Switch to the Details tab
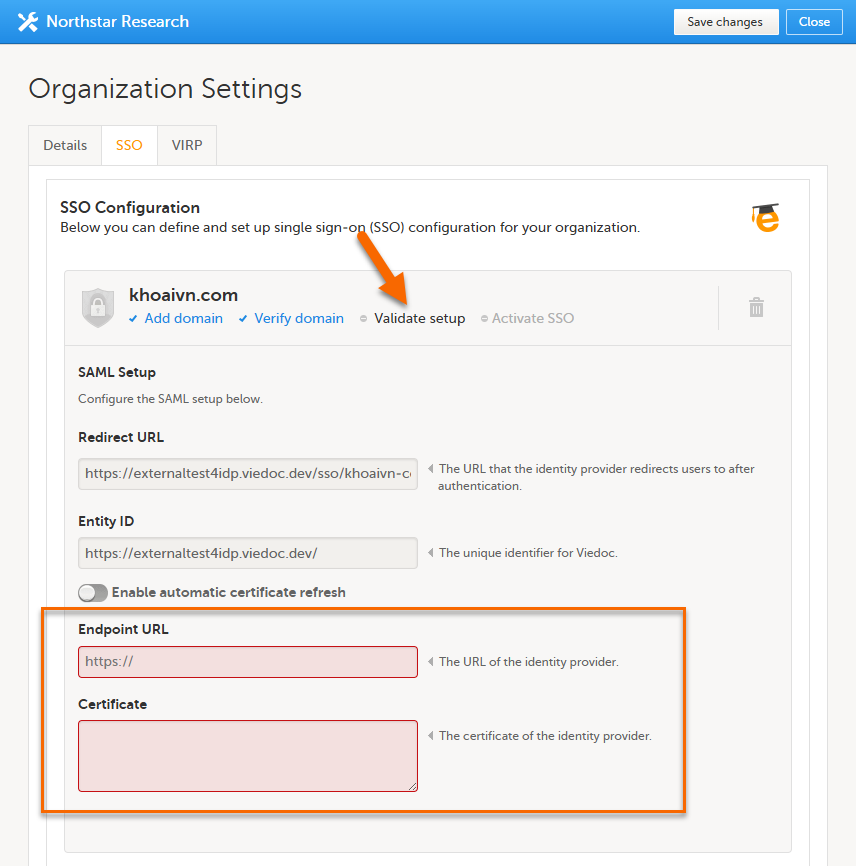Screen dimensions: 856x866 (65, 145)
